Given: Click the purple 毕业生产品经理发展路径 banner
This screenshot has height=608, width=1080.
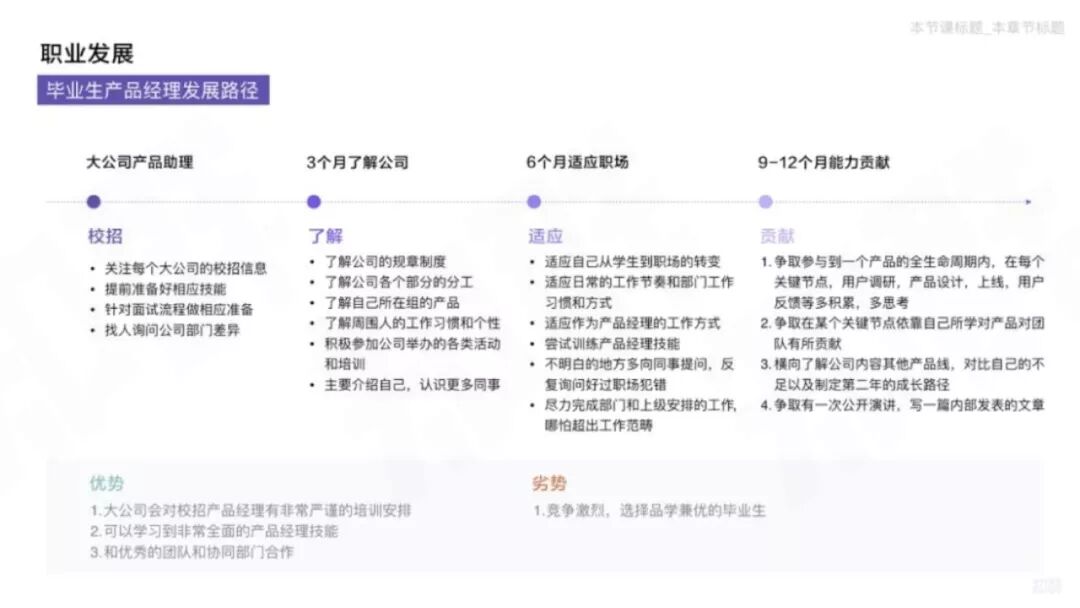Looking at the screenshot, I should (x=153, y=90).
